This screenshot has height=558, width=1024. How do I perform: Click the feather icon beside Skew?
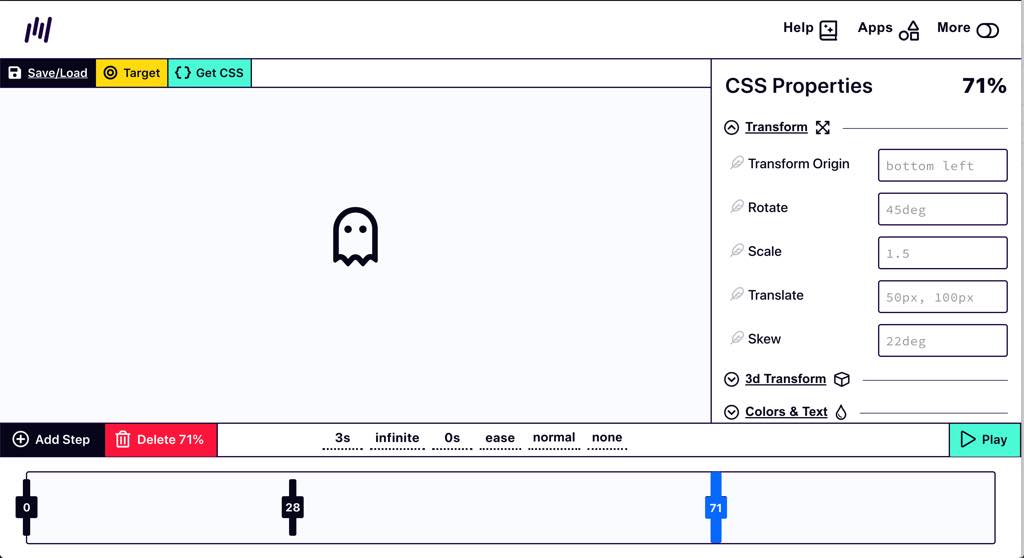click(737, 339)
